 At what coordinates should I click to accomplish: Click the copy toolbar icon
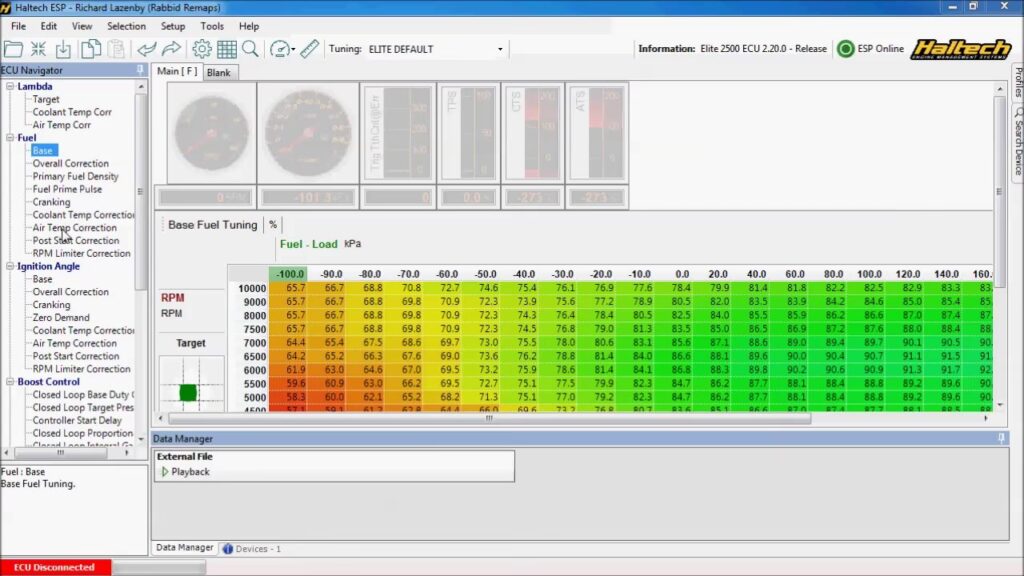tap(90, 49)
